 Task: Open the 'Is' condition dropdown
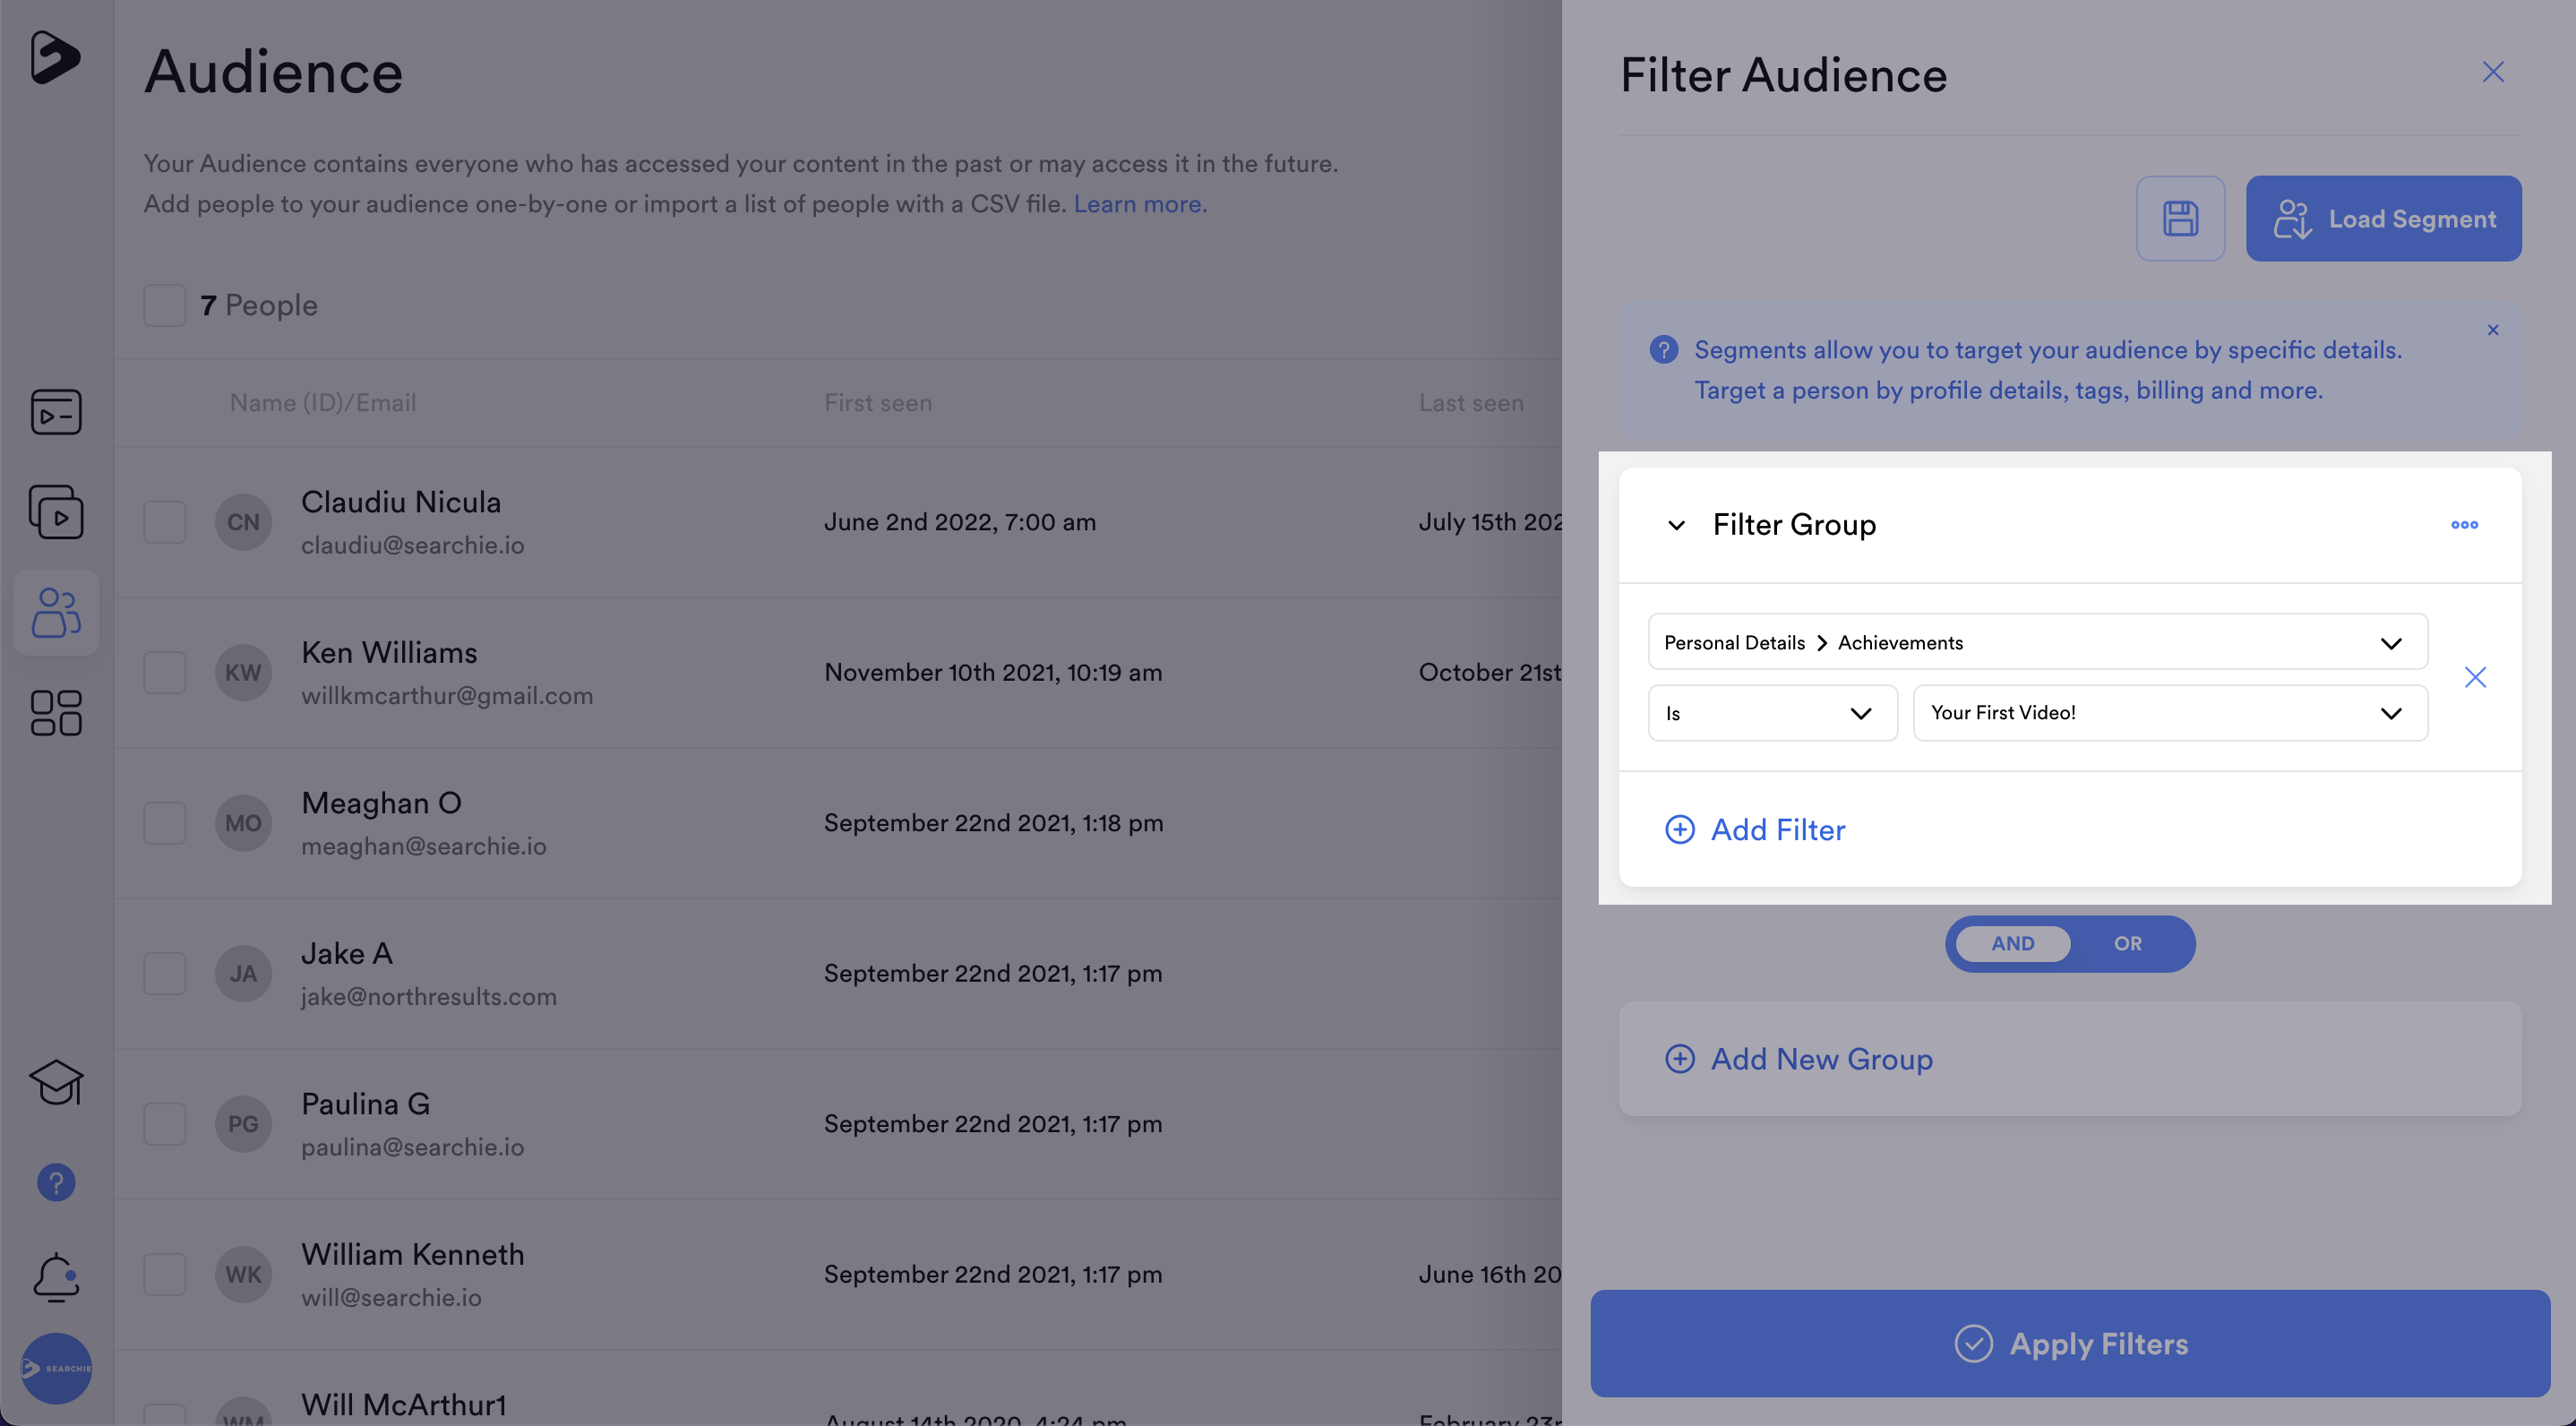tap(1772, 713)
